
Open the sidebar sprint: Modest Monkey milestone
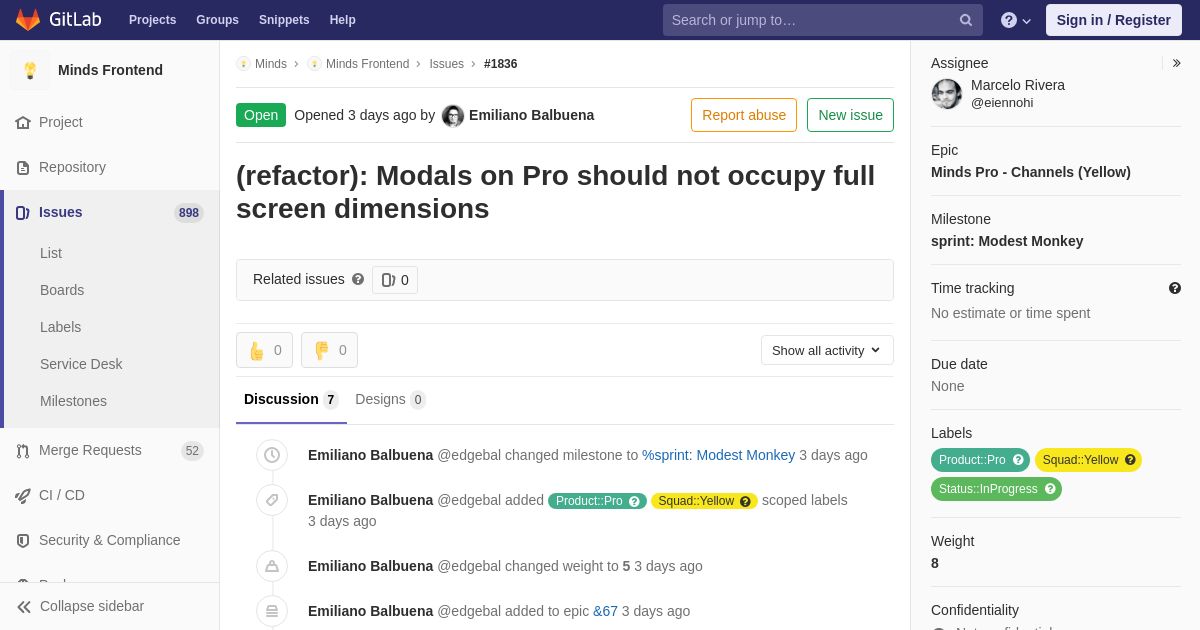coord(1007,241)
